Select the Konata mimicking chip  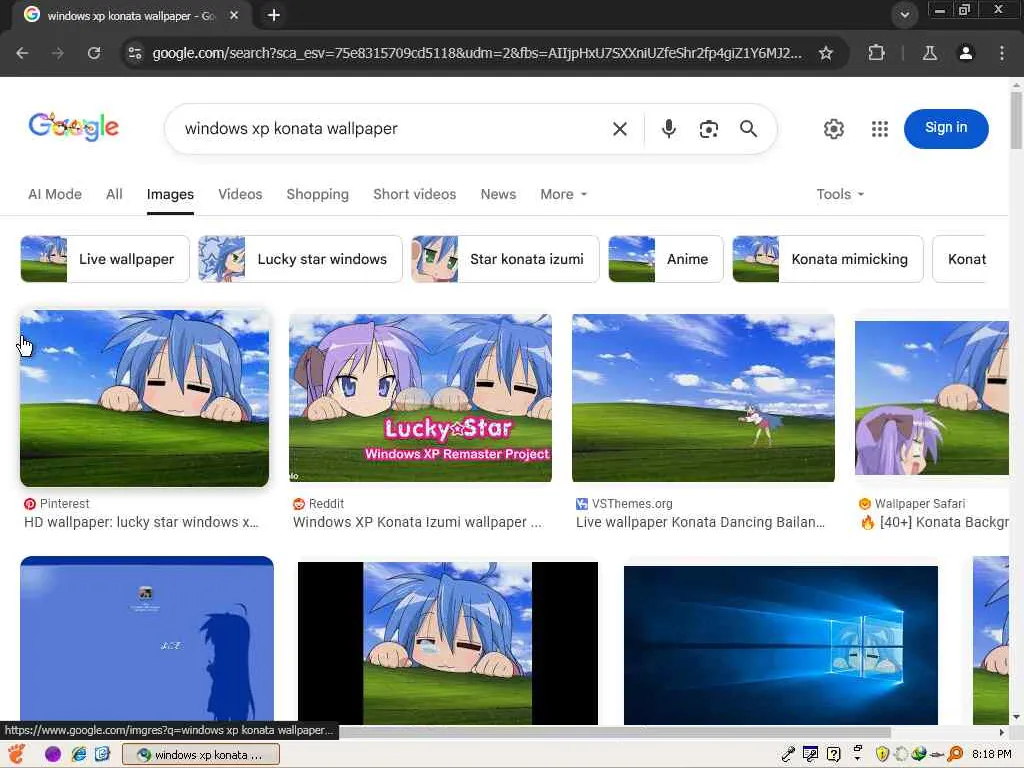(x=827, y=259)
